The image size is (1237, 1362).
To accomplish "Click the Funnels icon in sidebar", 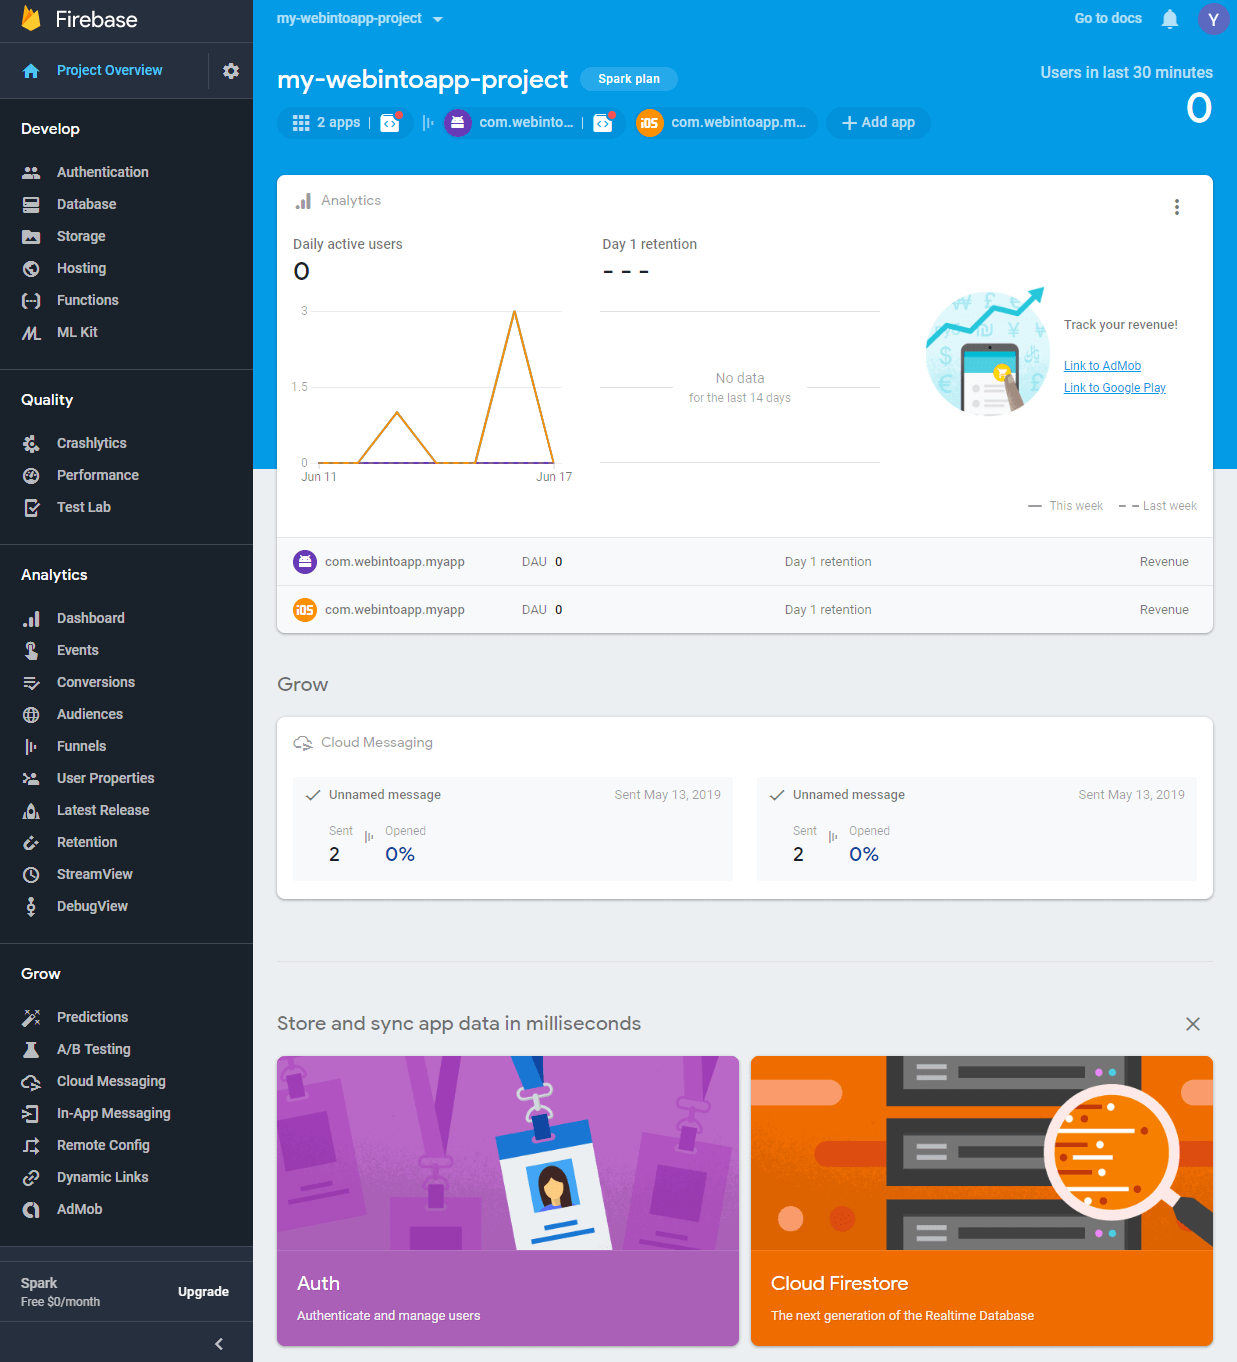I will pyautogui.click(x=31, y=746).
